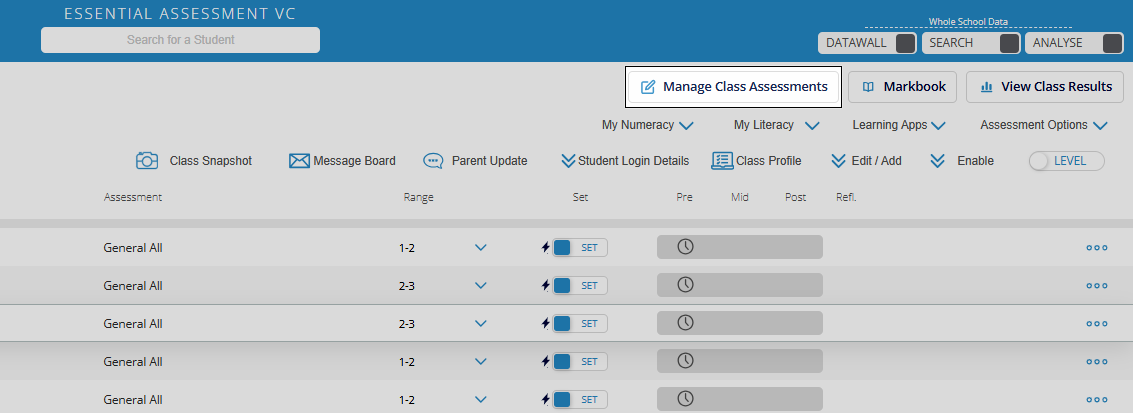Click clock icon in top 1-2 row
1133x413 pixels.
685,247
